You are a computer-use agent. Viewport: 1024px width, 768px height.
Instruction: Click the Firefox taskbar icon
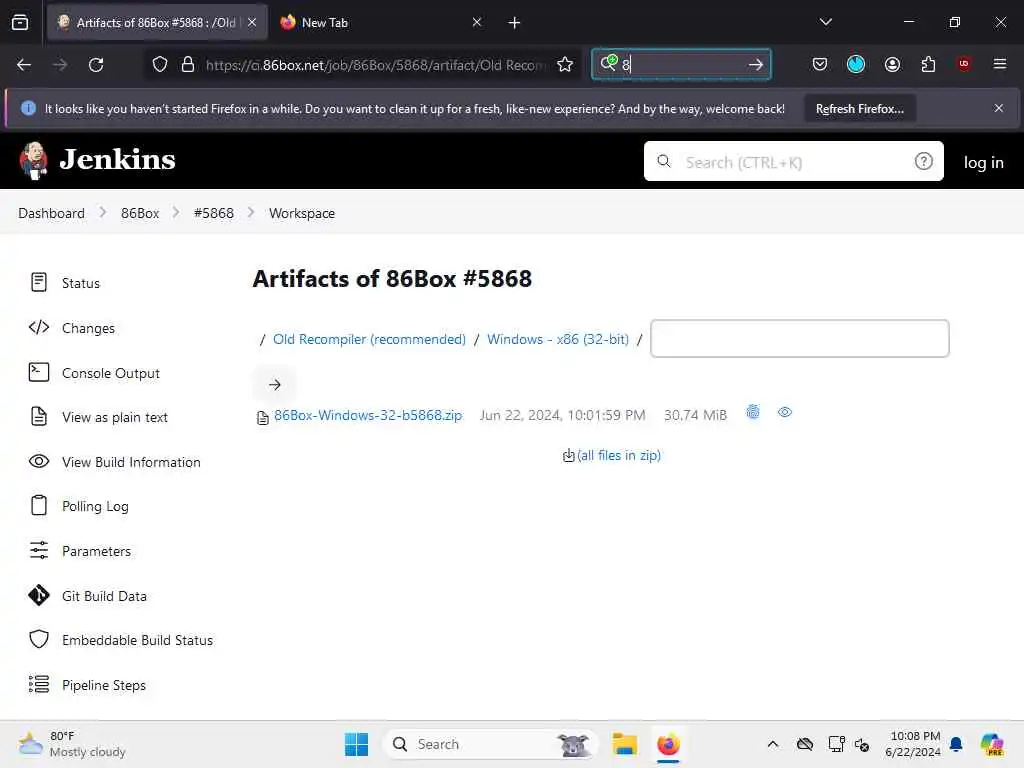668,744
